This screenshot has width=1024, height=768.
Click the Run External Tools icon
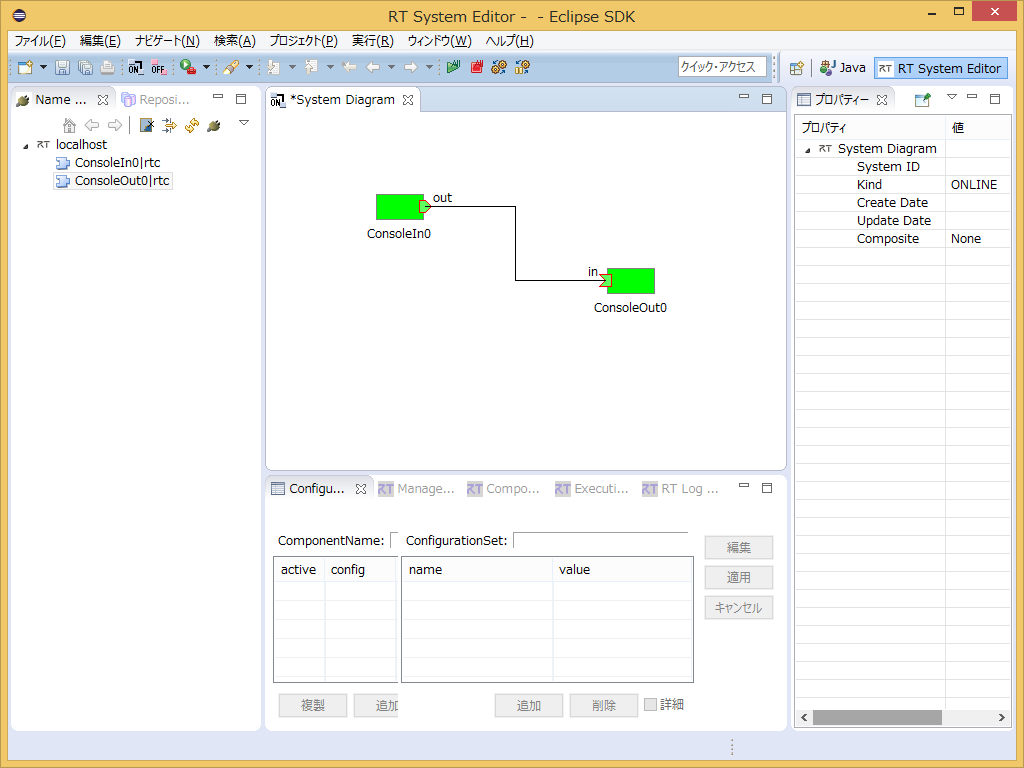pyautogui.click(x=188, y=67)
